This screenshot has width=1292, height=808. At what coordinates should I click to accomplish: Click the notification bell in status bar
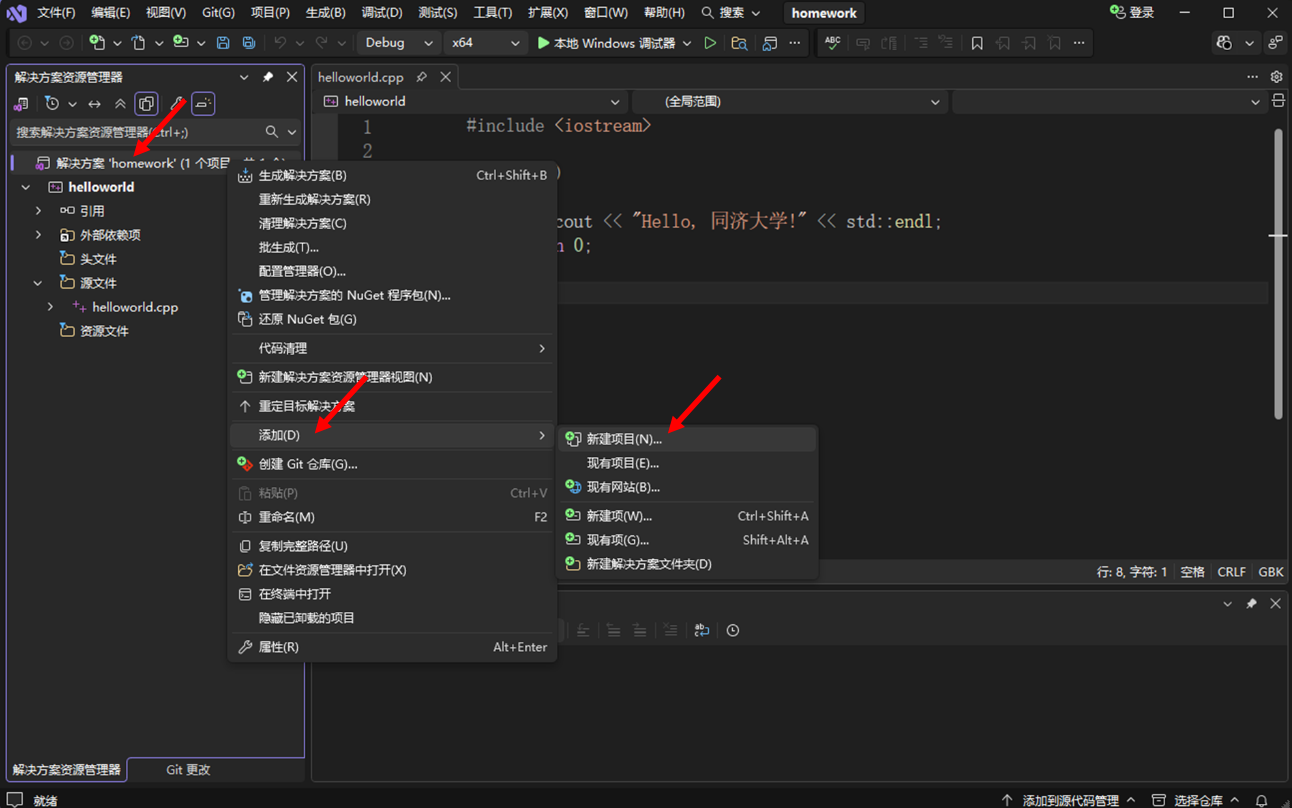(1262, 800)
